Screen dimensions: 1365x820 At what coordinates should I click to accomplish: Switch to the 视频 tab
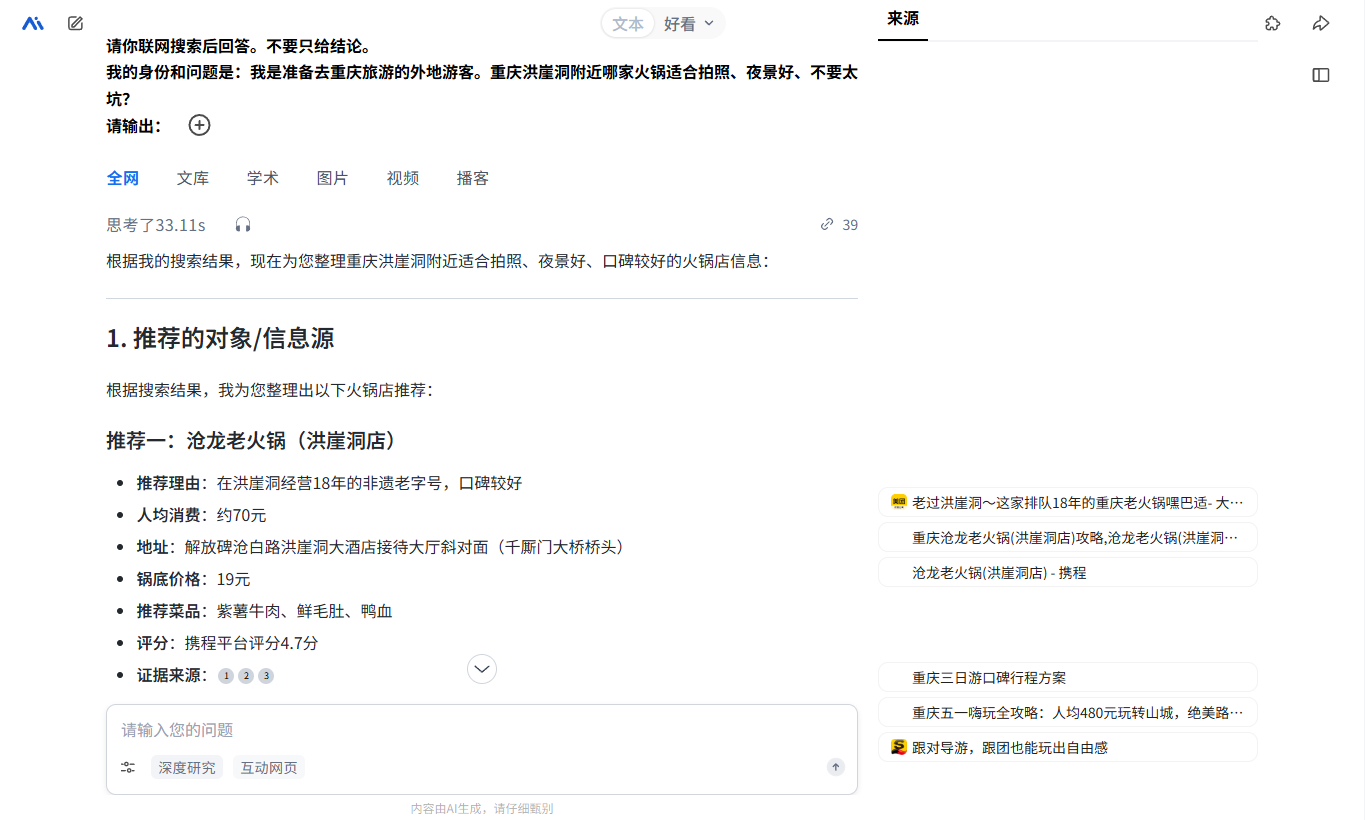point(403,178)
